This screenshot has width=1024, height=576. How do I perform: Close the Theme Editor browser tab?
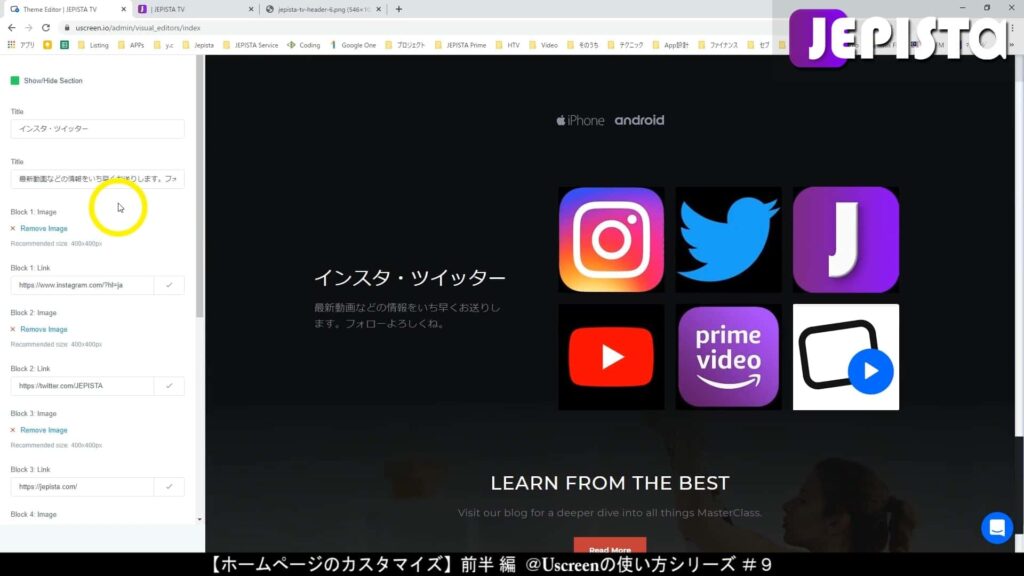pyautogui.click(x=123, y=9)
